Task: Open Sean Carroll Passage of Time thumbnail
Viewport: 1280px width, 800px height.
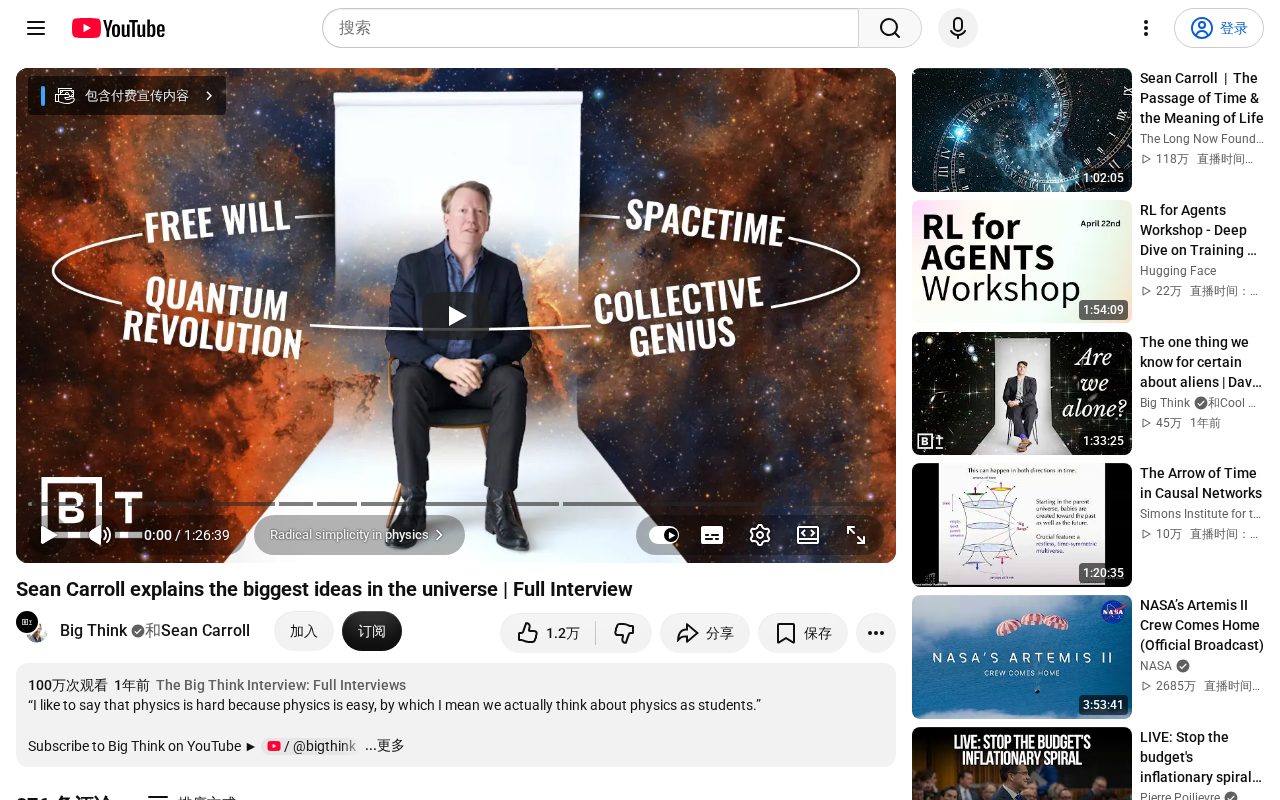Action: point(1022,130)
